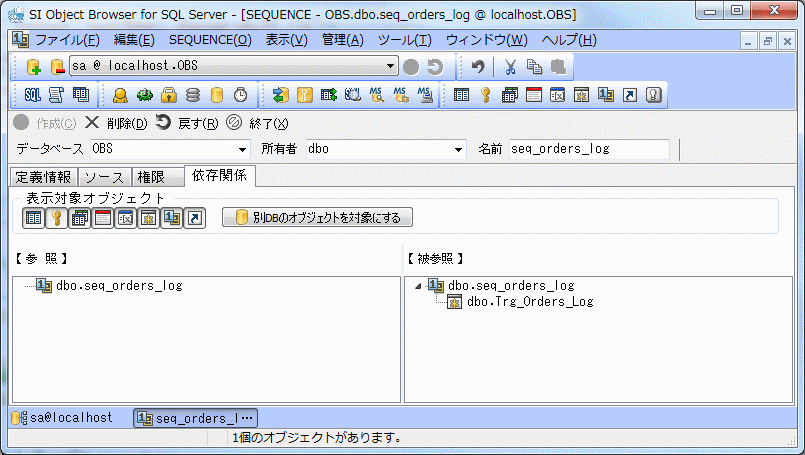The height and width of the screenshot is (455, 805).
Task: Open the データベース dropdown showing OBS
Action: [242, 150]
